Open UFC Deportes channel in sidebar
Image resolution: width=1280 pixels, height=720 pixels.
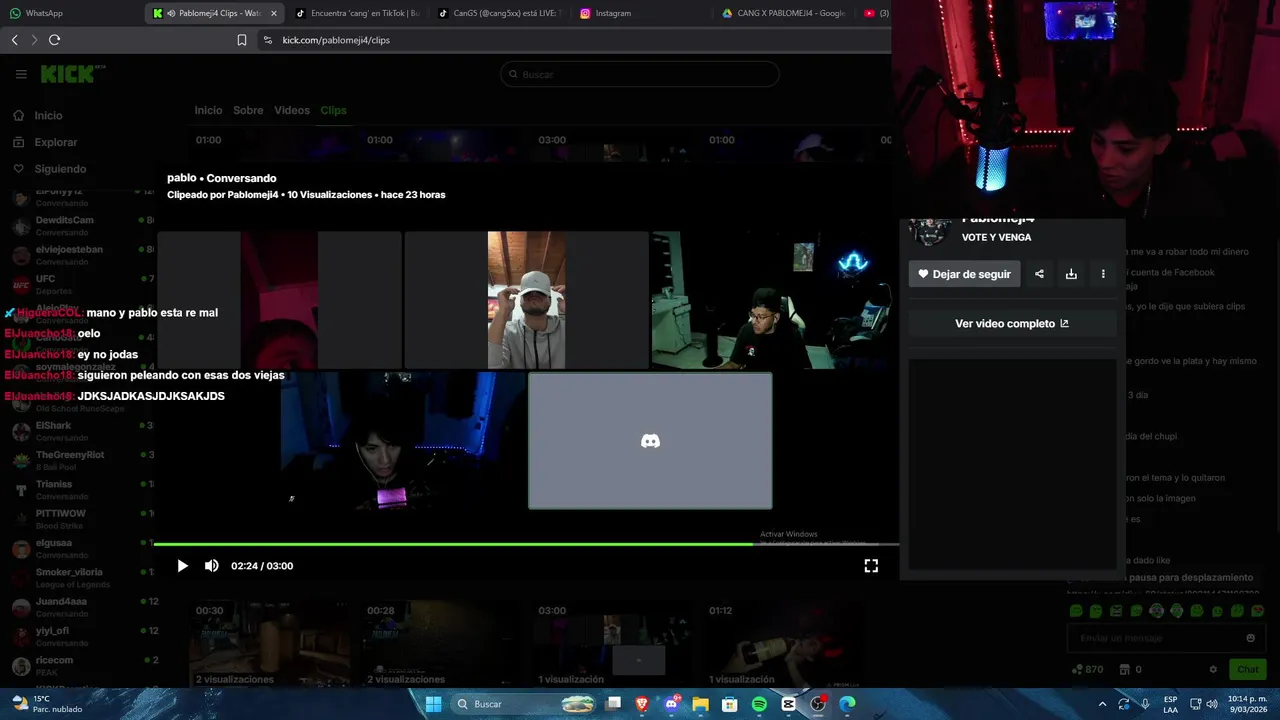[x=80, y=284]
